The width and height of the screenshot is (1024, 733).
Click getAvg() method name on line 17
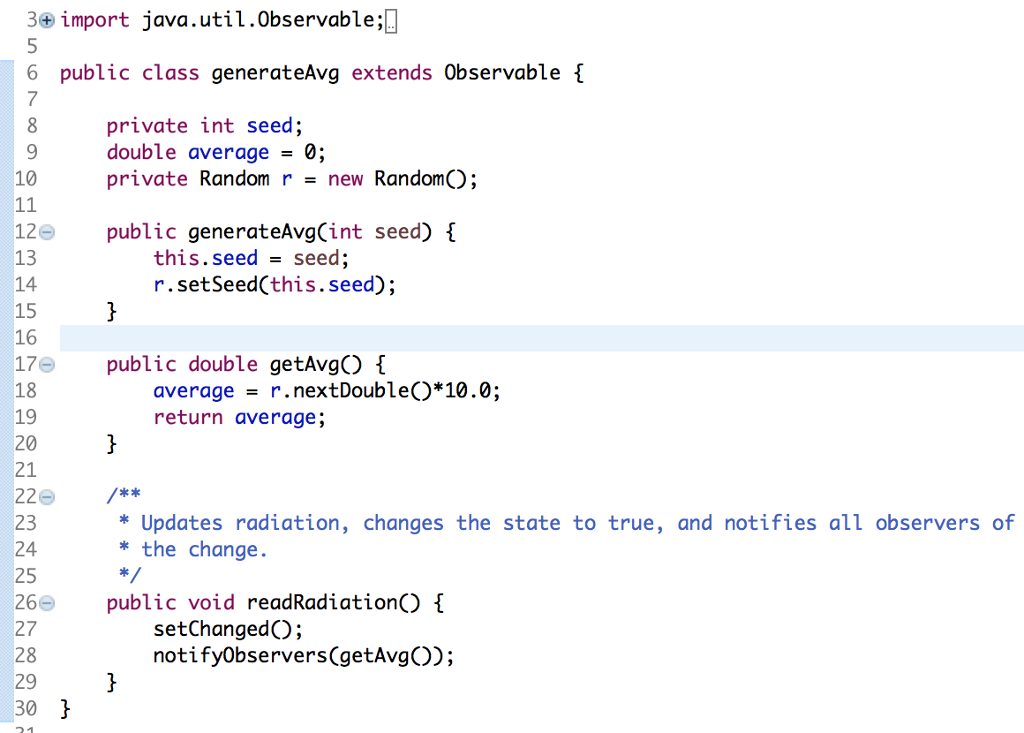pyautogui.click(x=315, y=365)
